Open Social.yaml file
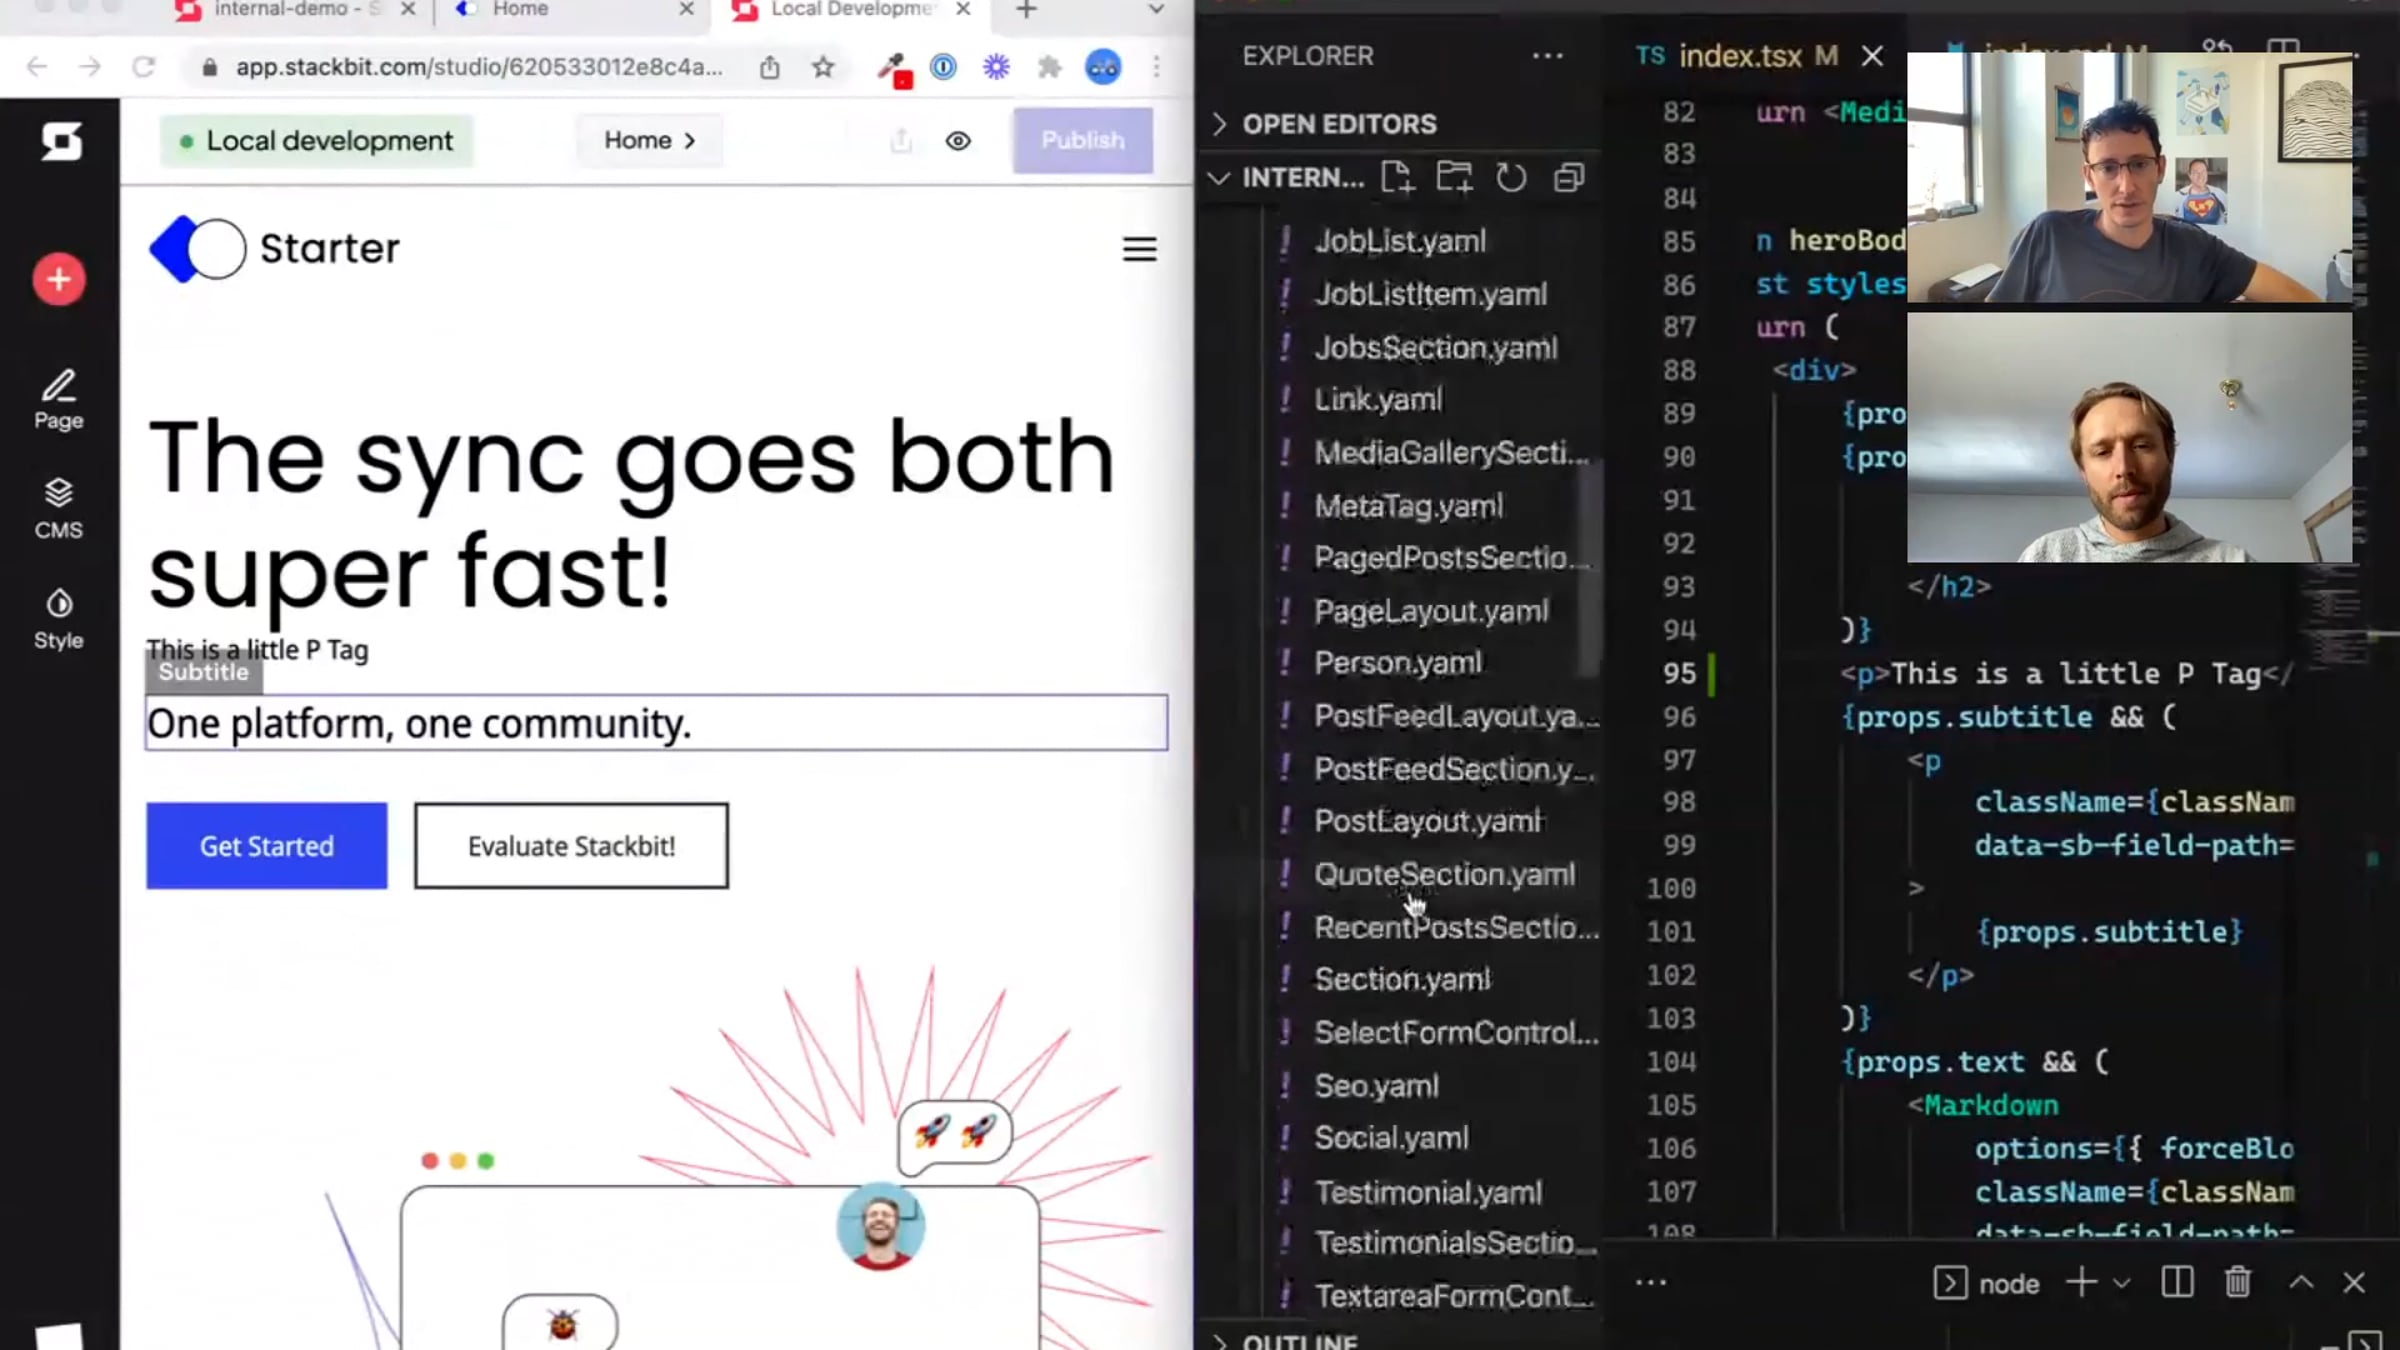The width and height of the screenshot is (2400, 1350). tap(1391, 1138)
